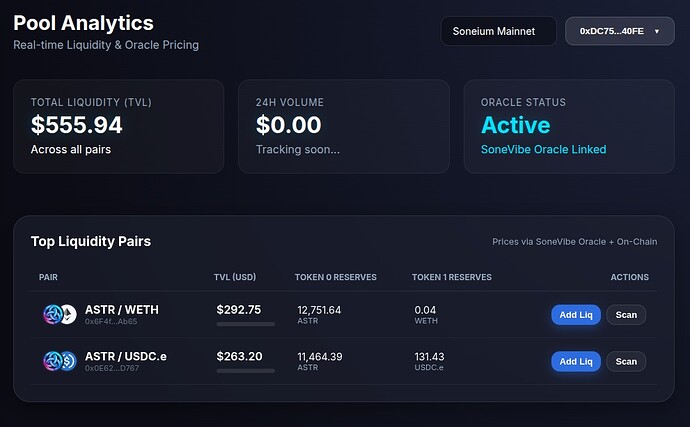
Task: Click the TVL (USD) column header
Action: point(236,277)
